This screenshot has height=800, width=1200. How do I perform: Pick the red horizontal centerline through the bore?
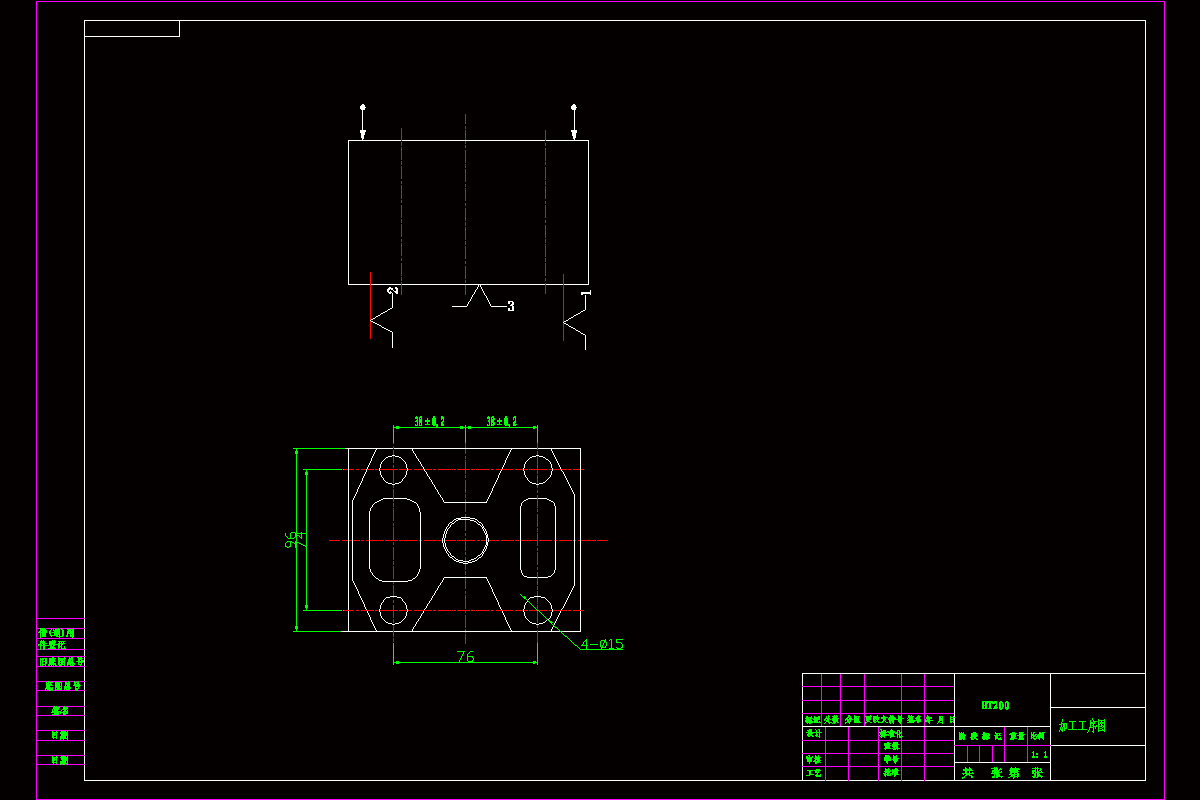click(468, 540)
